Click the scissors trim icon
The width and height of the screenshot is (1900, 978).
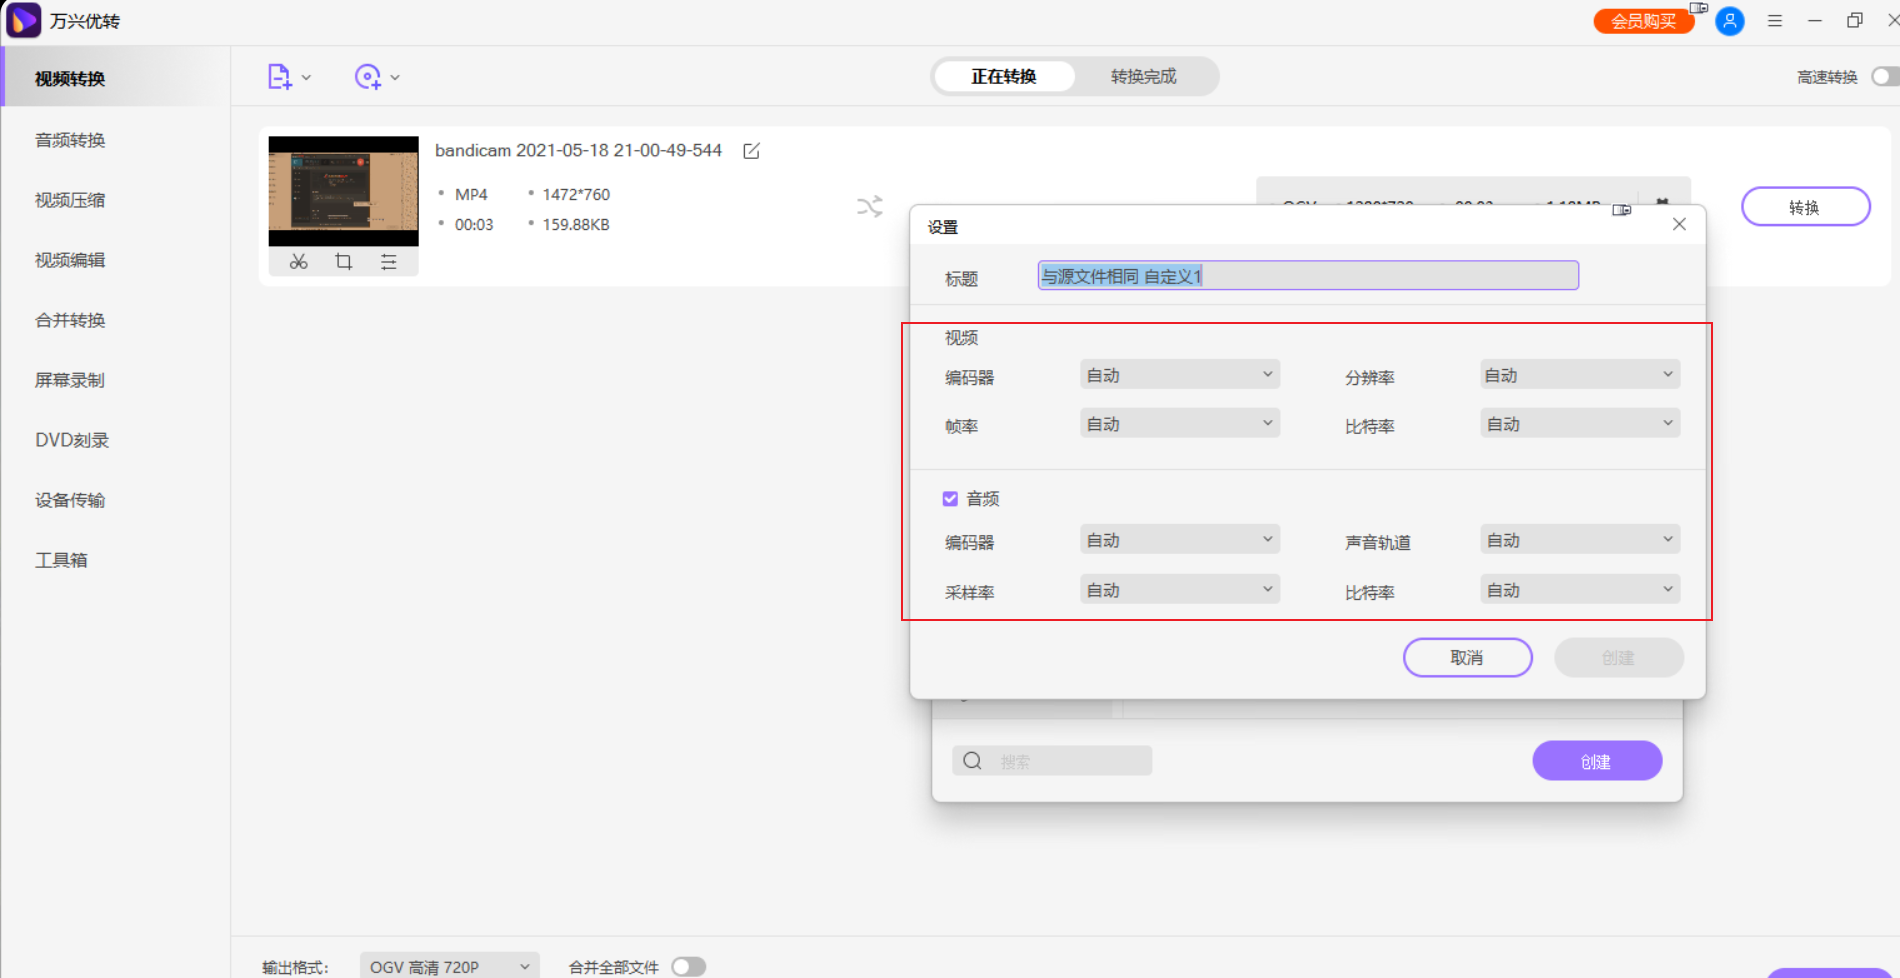pyautogui.click(x=298, y=262)
